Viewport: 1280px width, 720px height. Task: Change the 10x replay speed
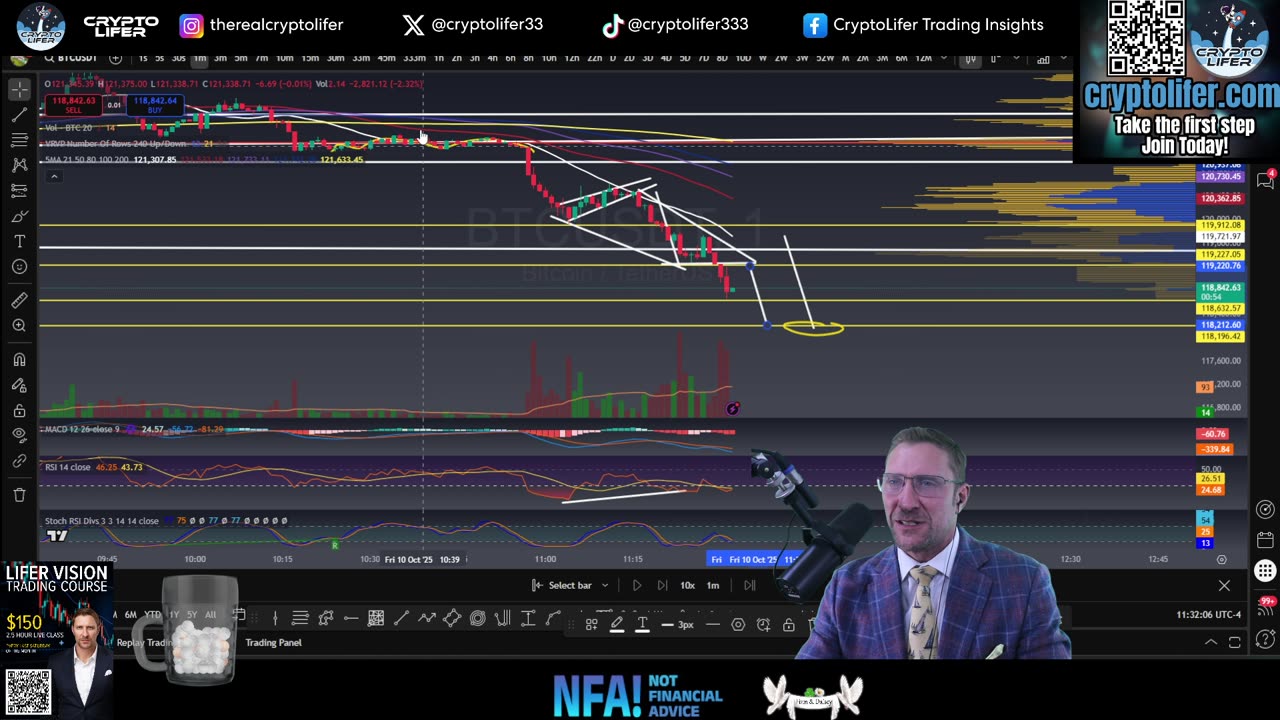(688, 585)
